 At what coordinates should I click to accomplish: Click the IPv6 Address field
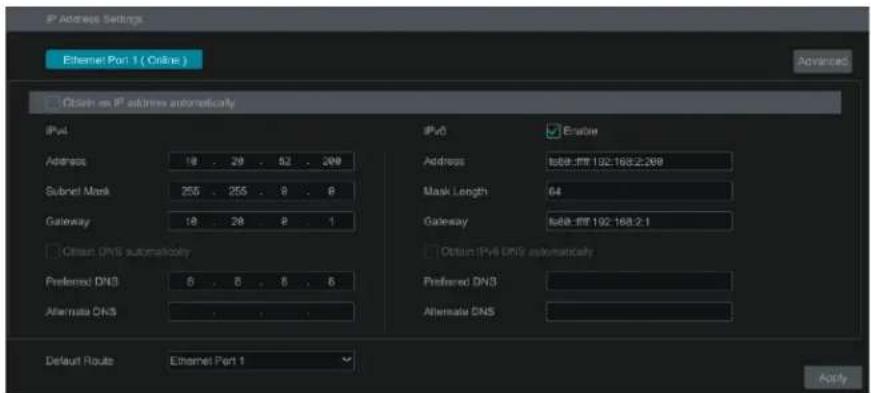pos(639,161)
